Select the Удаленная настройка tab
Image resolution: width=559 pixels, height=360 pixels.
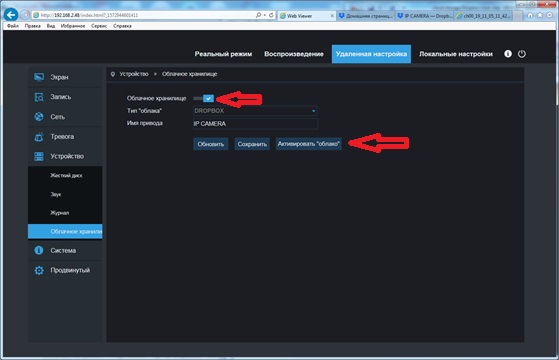point(371,54)
